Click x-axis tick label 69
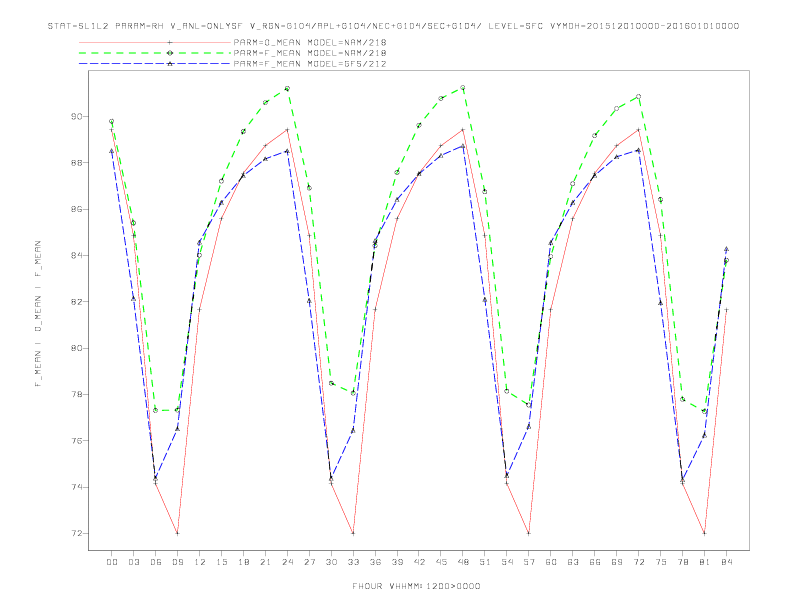This screenshot has width=792, height=612. pos(617,562)
